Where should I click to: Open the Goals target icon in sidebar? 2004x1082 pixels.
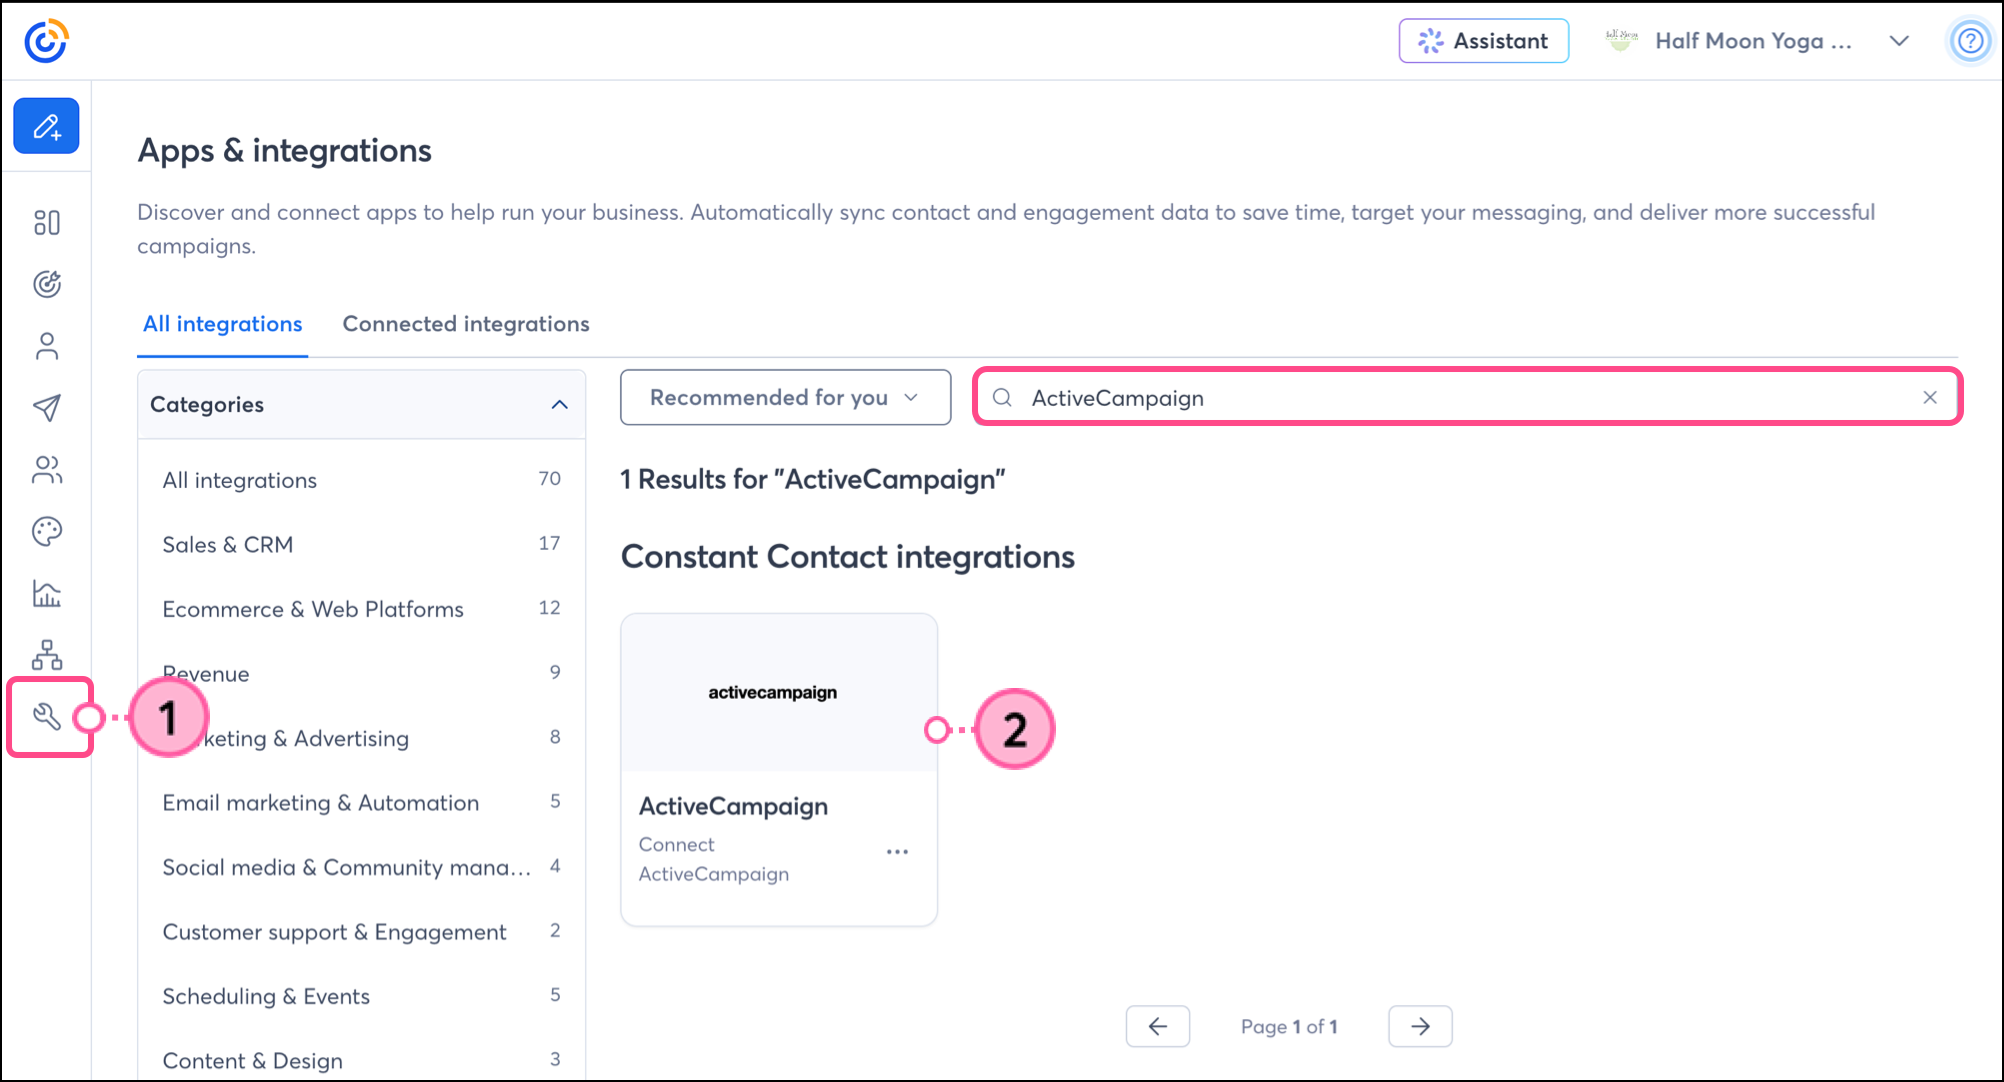(x=47, y=284)
